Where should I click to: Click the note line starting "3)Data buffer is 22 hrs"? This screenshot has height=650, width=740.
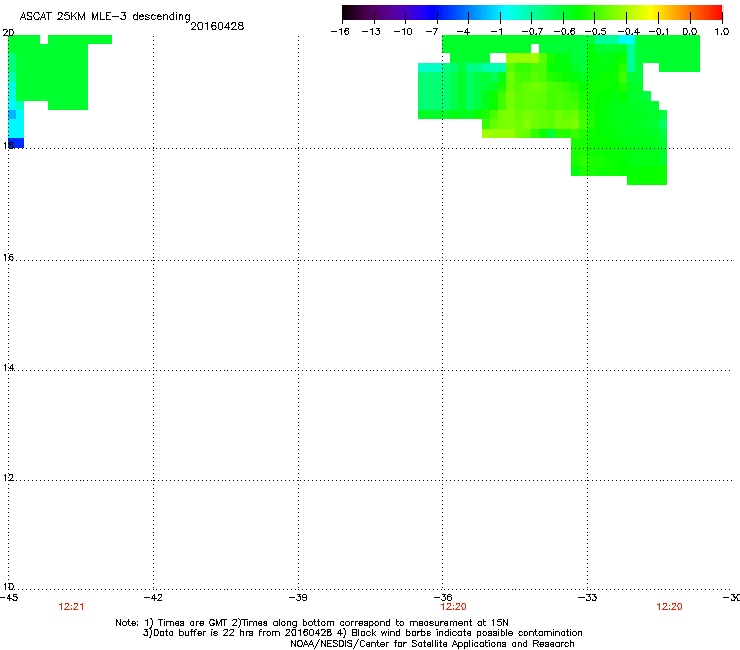click(x=362, y=633)
